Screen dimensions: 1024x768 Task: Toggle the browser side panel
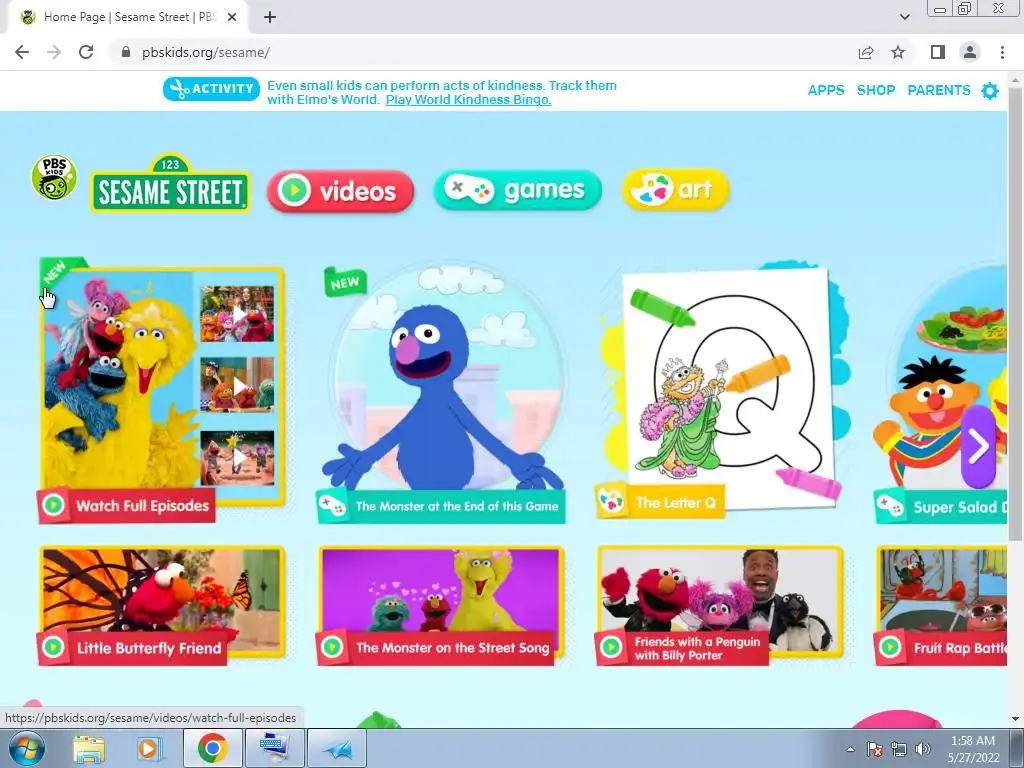point(938,52)
